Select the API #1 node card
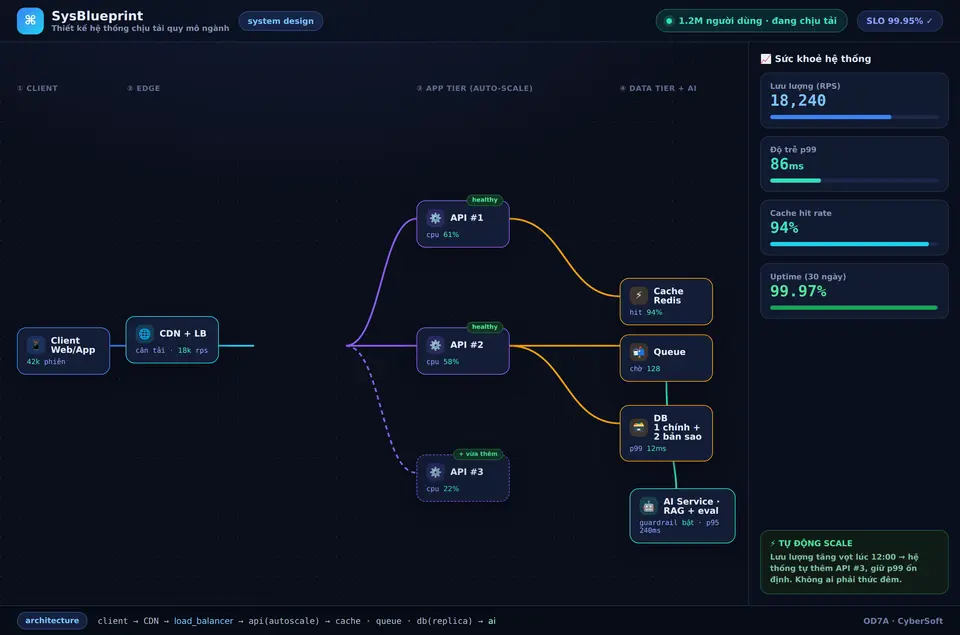 tap(463, 224)
